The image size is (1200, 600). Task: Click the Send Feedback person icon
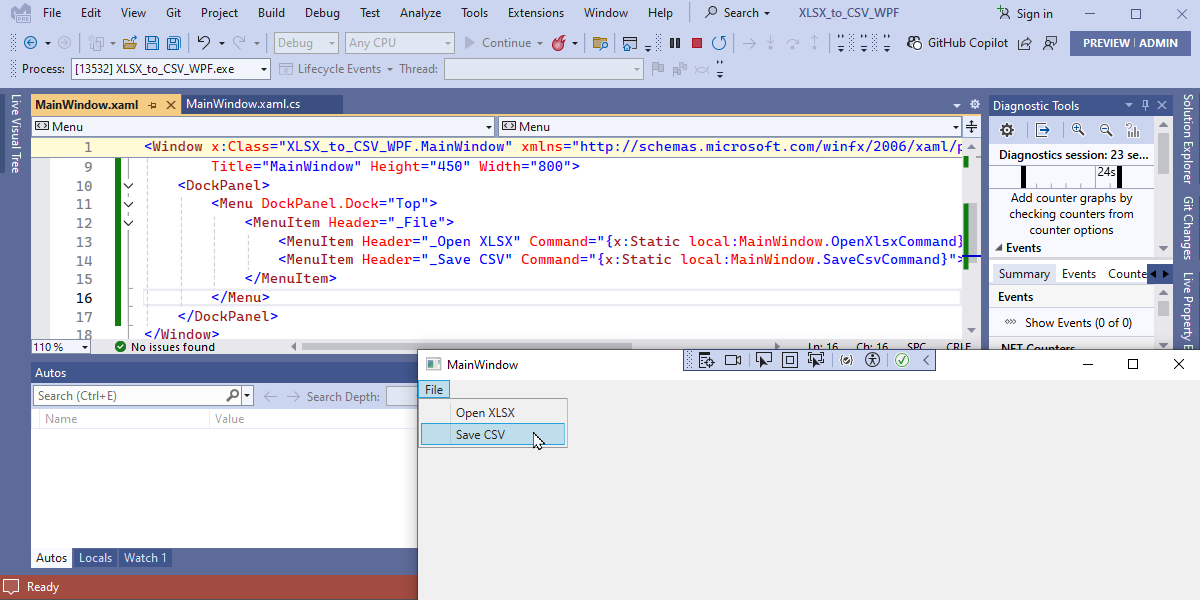coord(1049,43)
